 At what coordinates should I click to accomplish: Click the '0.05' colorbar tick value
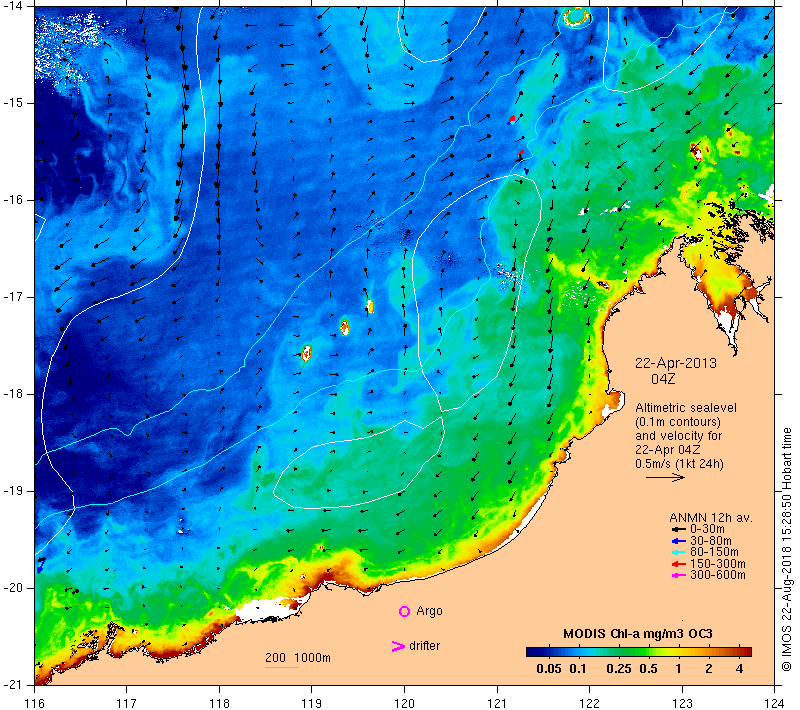click(x=548, y=669)
